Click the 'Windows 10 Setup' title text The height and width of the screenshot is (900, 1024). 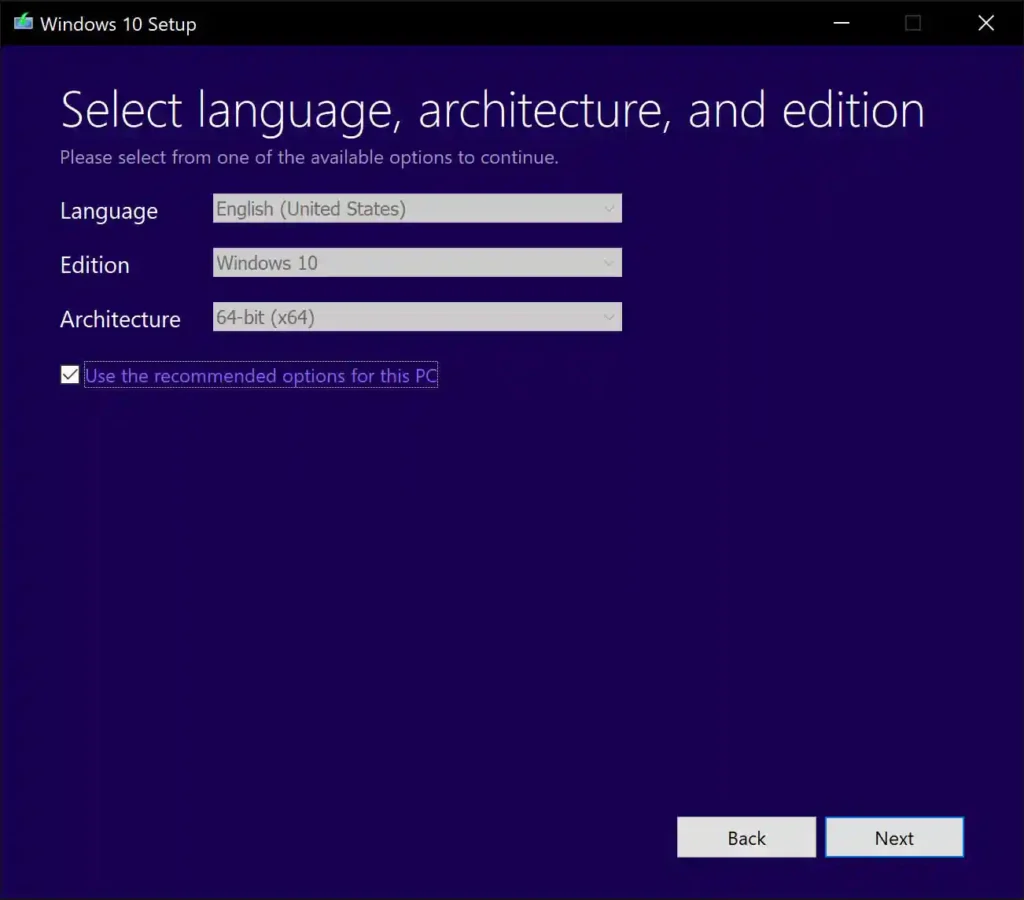[118, 24]
